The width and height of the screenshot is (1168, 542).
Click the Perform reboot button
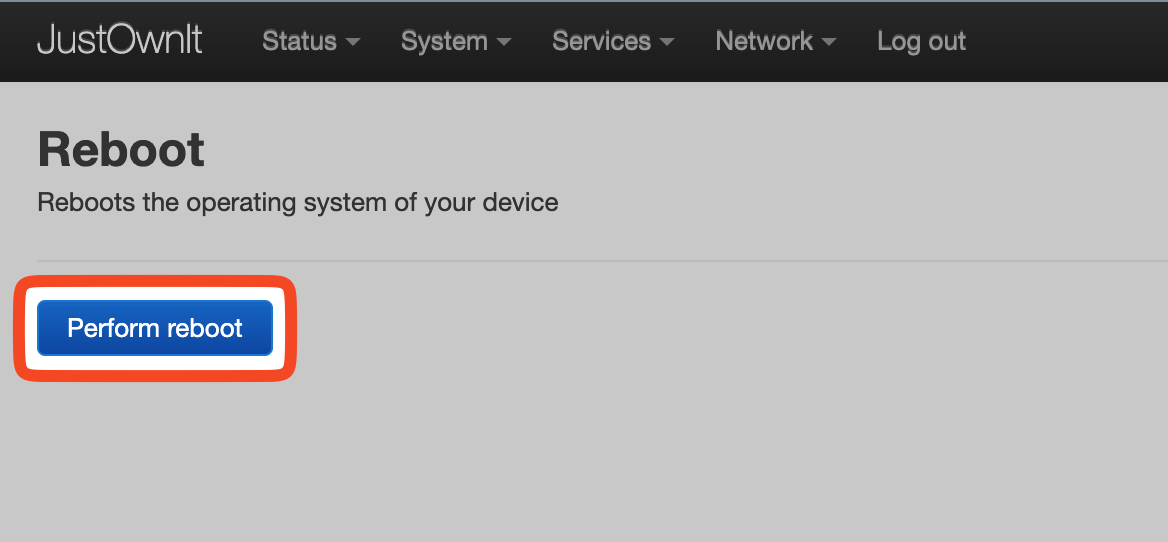tap(155, 328)
